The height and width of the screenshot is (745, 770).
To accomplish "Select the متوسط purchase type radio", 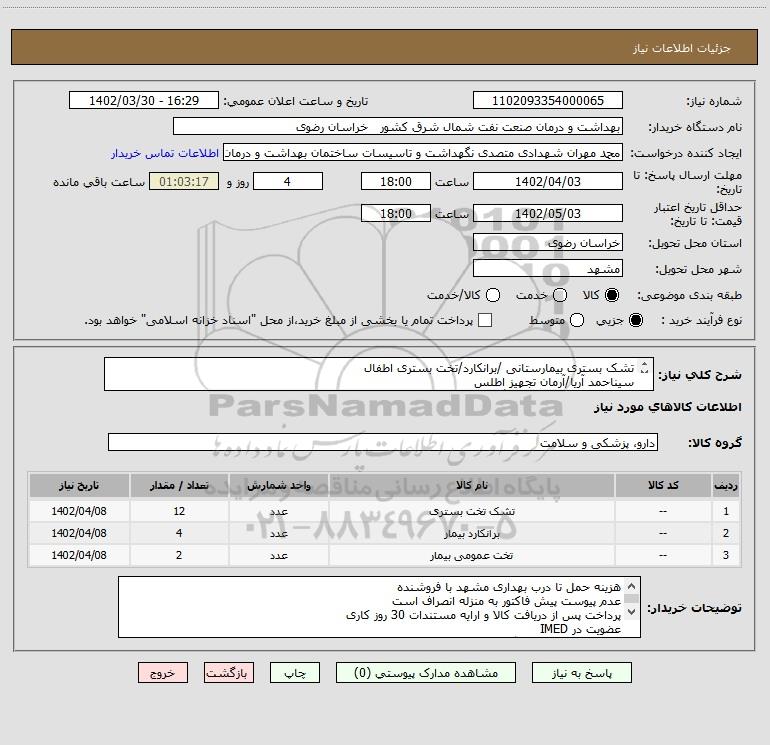I will [577, 320].
